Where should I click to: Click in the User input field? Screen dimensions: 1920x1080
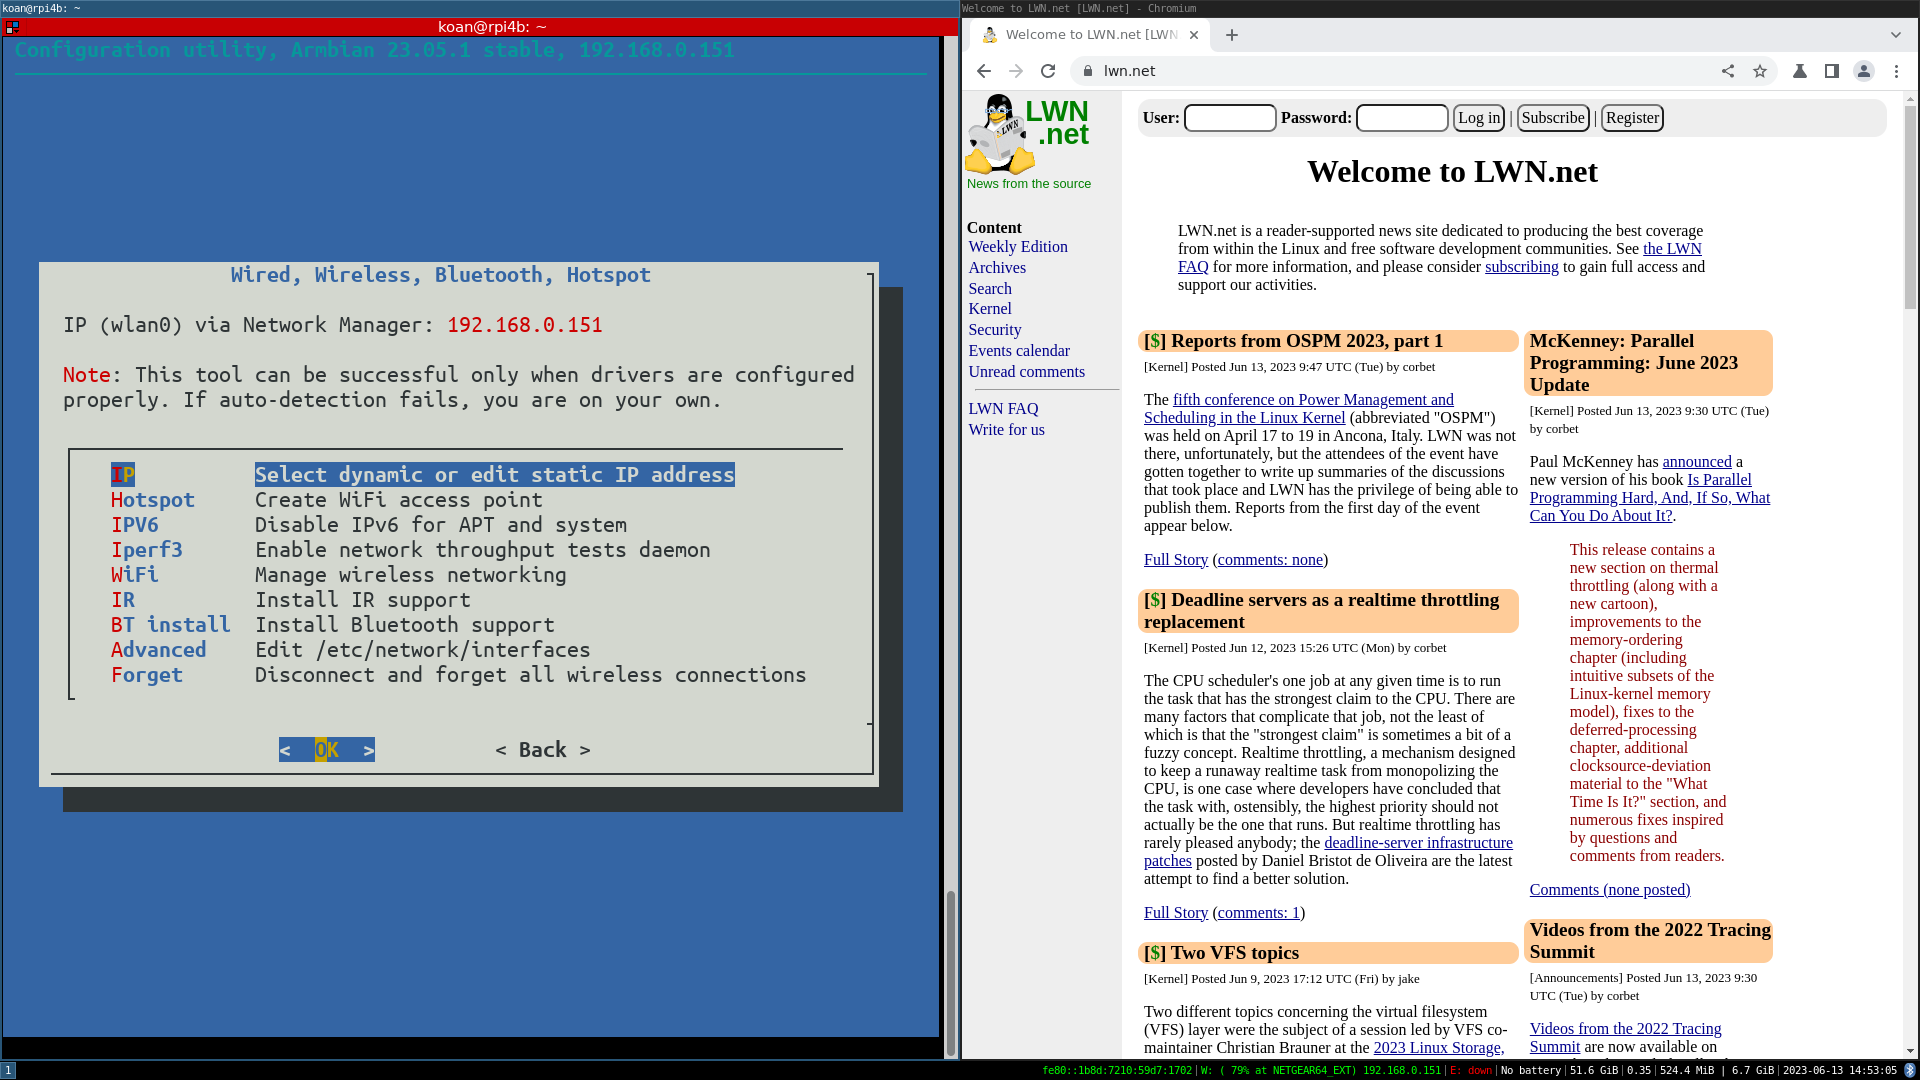point(1230,118)
